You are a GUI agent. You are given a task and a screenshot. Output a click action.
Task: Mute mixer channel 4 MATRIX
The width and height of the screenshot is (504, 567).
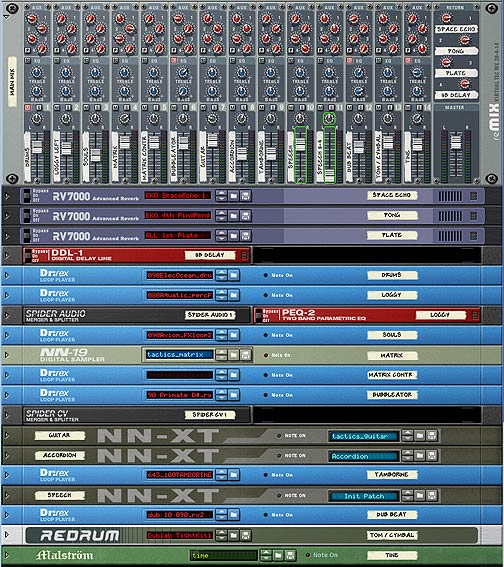pos(115,107)
